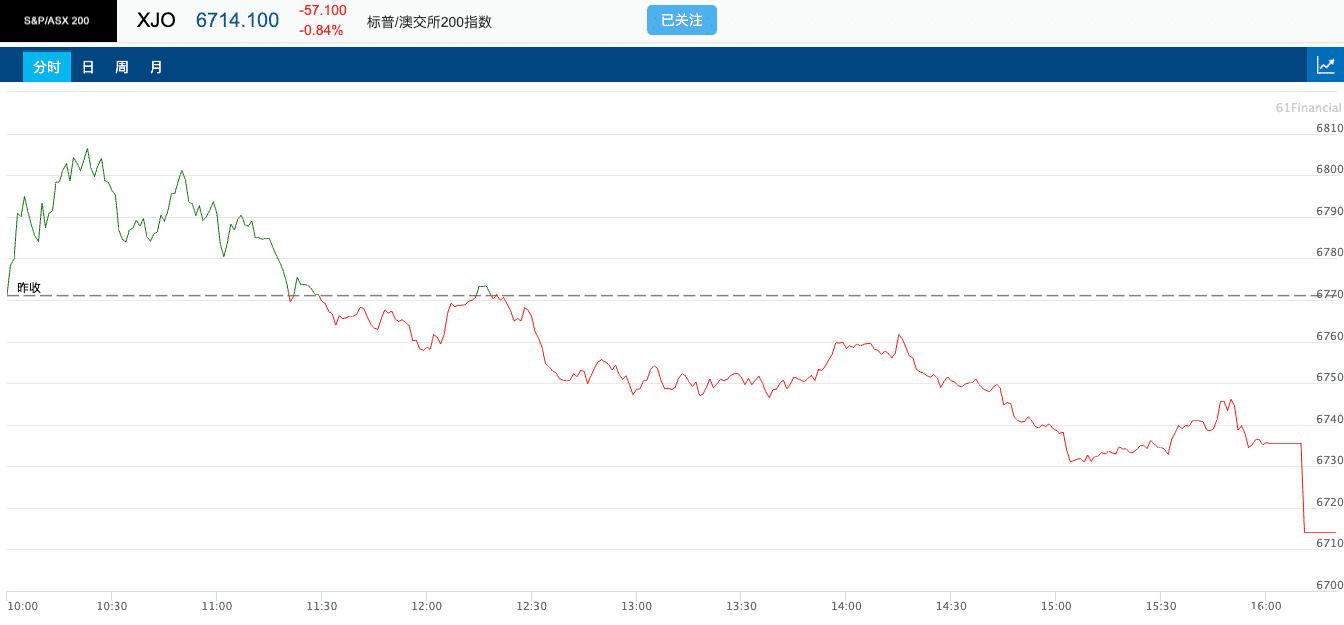Click the 6770 y-axis label
The width and height of the screenshot is (1344, 625).
pos(1329,294)
